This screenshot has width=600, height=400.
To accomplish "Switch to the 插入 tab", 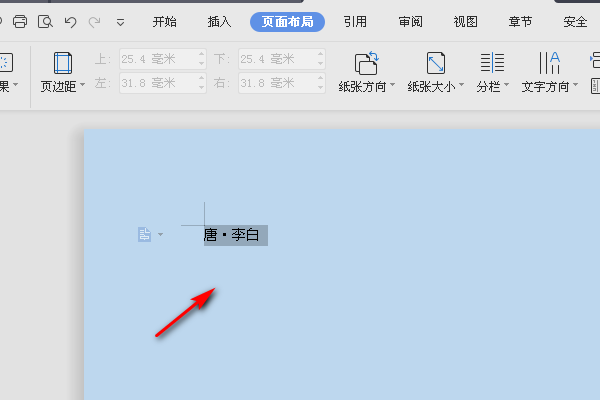I will pyautogui.click(x=219, y=22).
